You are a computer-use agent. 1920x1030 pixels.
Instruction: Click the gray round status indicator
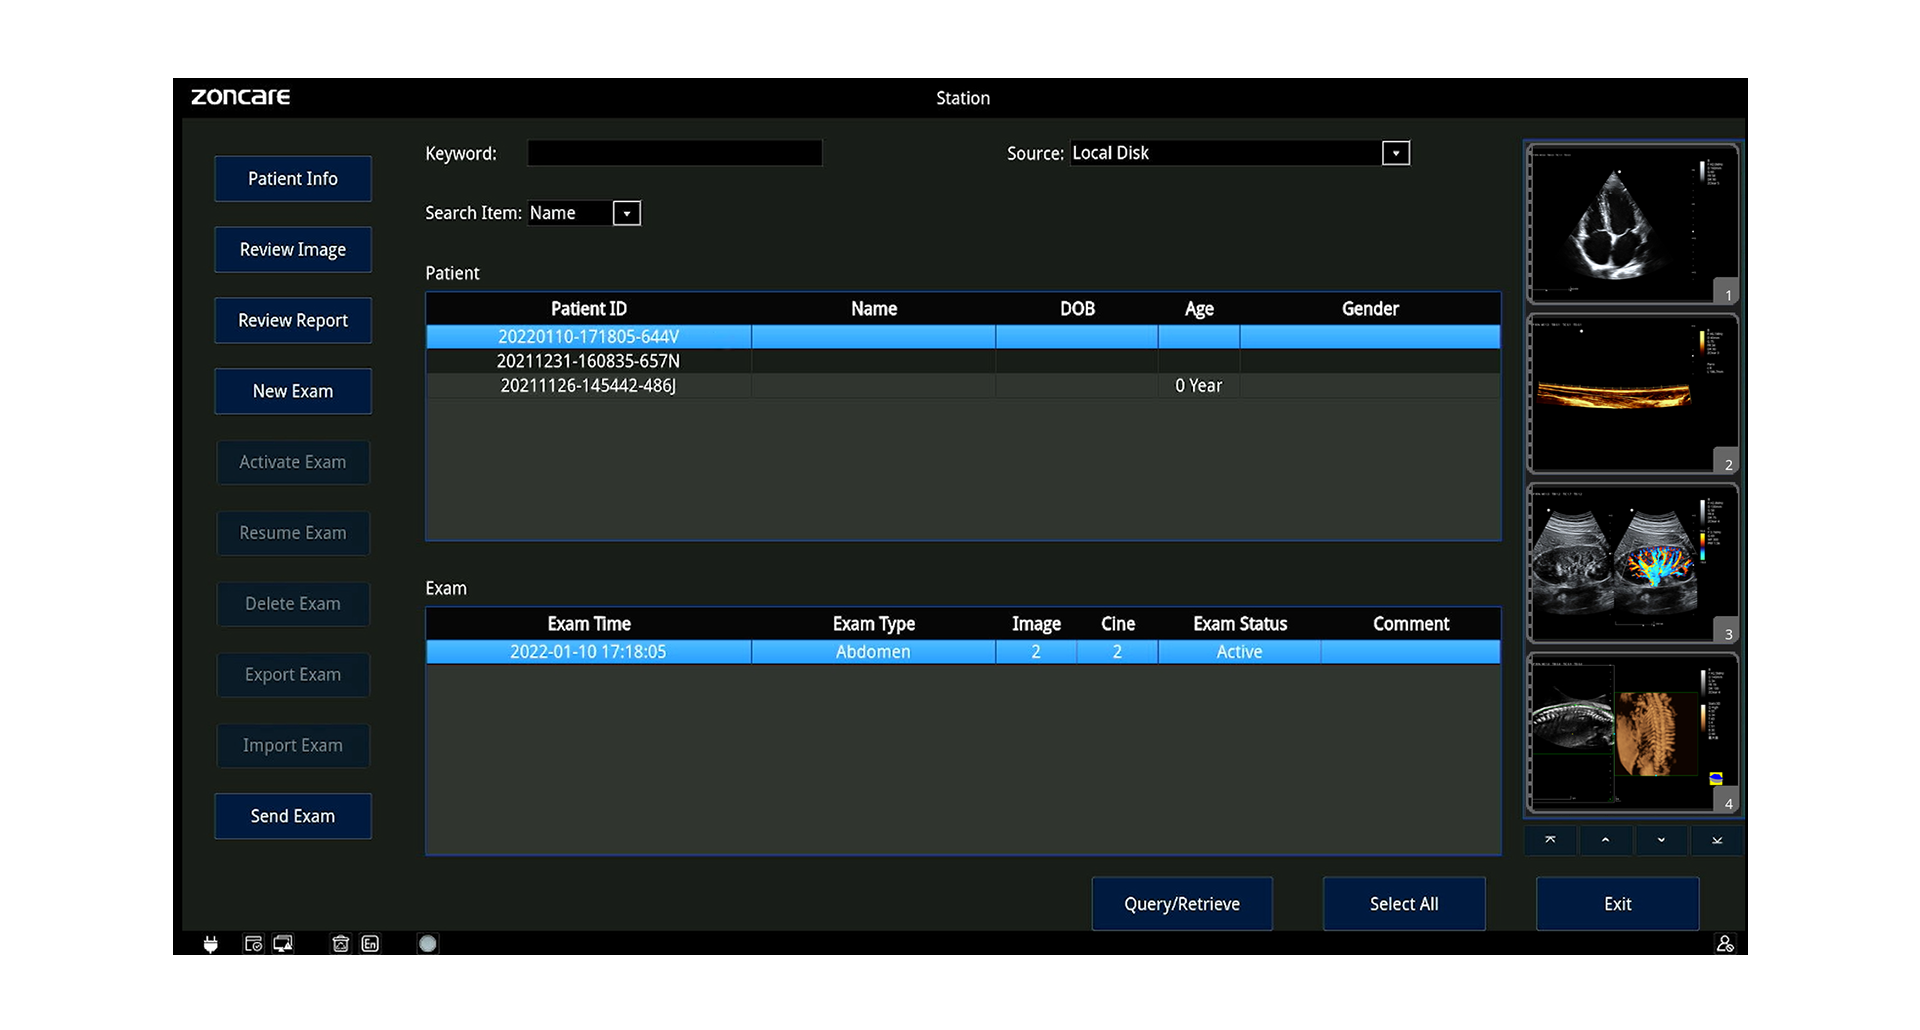point(428,944)
